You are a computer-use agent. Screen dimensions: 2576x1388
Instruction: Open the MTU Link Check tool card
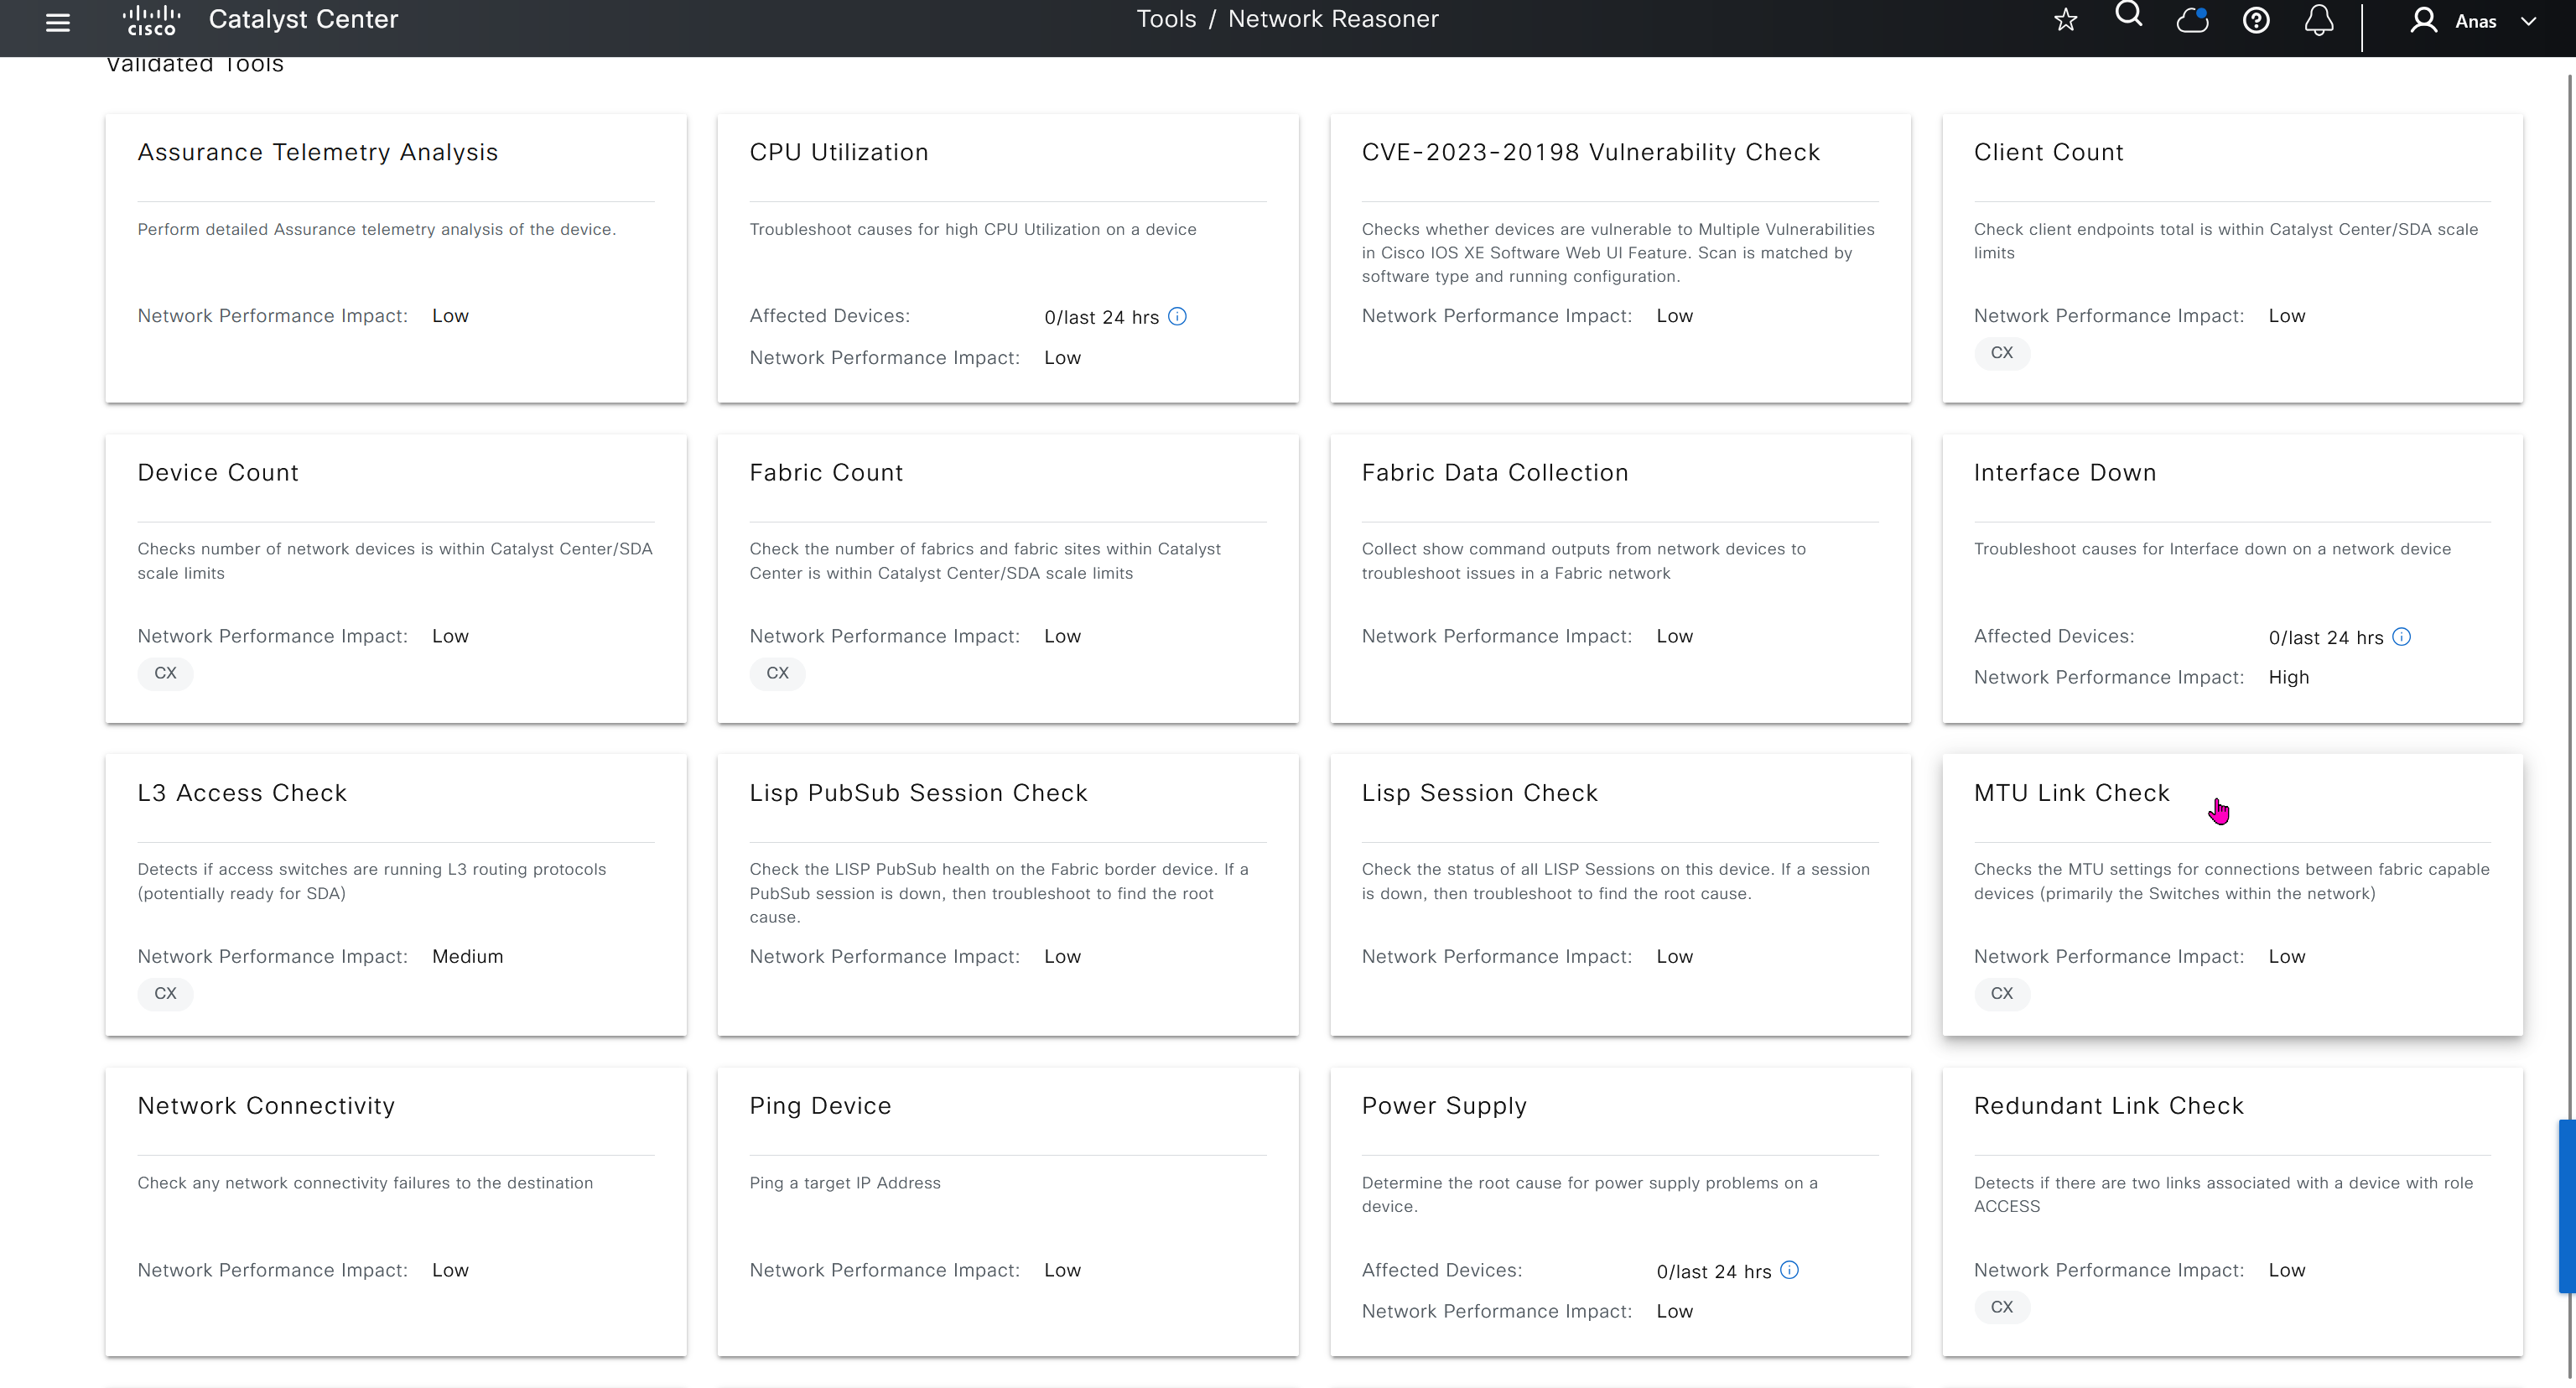coord(2072,793)
